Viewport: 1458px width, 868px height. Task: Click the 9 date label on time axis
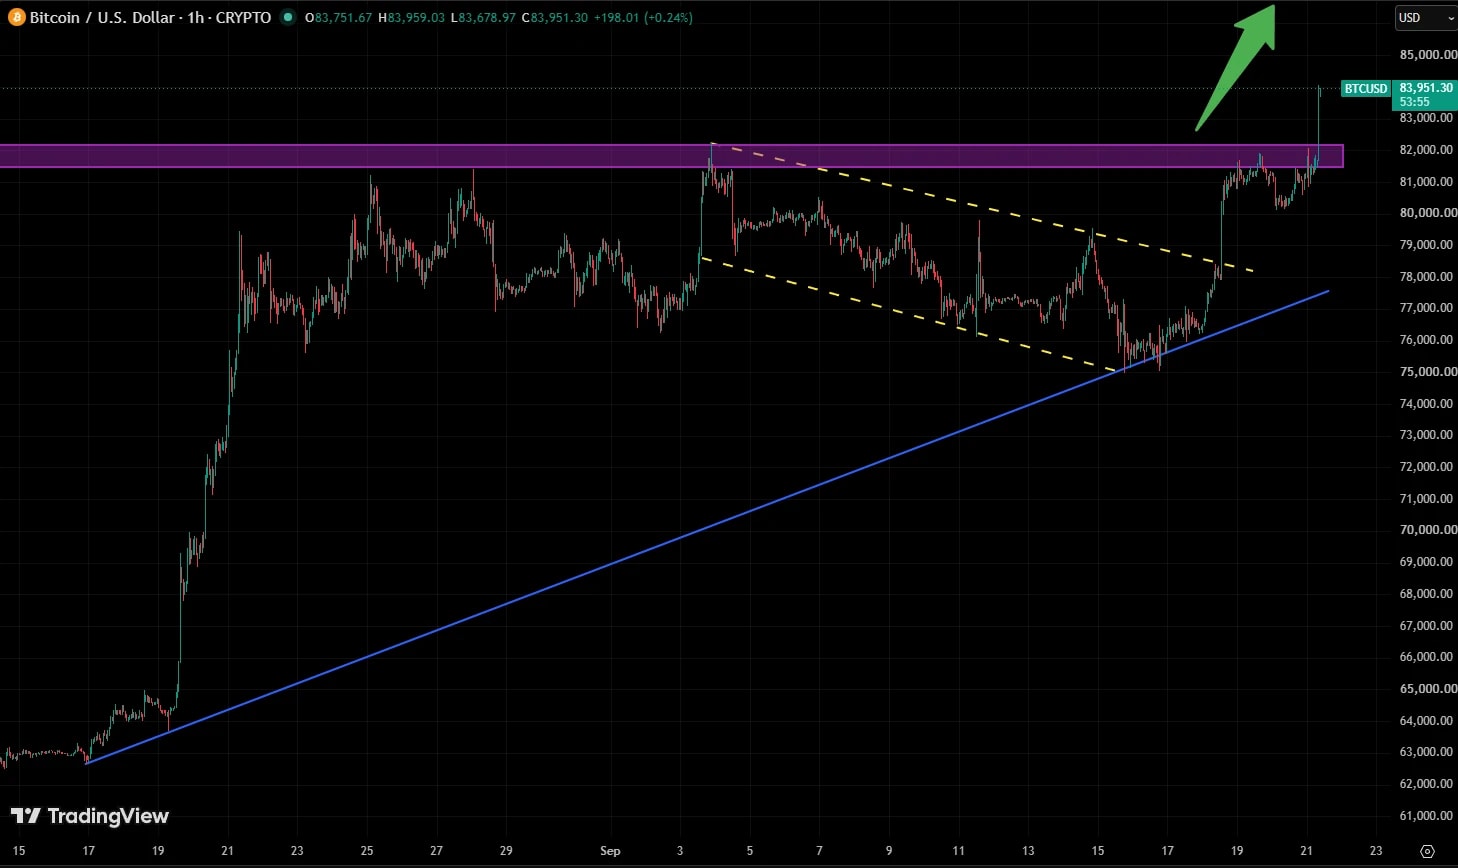889,851
